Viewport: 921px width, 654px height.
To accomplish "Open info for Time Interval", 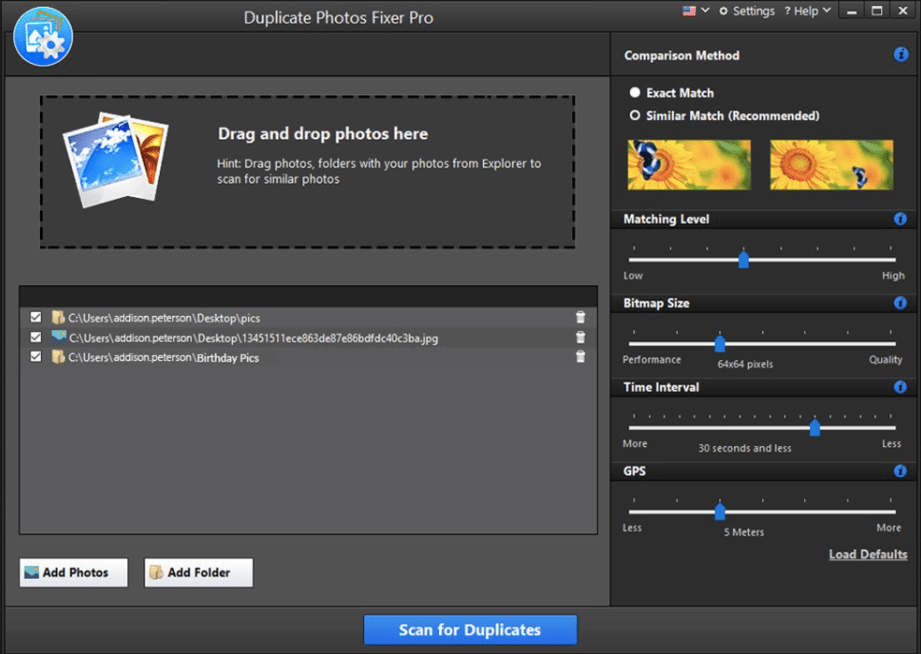I will coord(900,387).
